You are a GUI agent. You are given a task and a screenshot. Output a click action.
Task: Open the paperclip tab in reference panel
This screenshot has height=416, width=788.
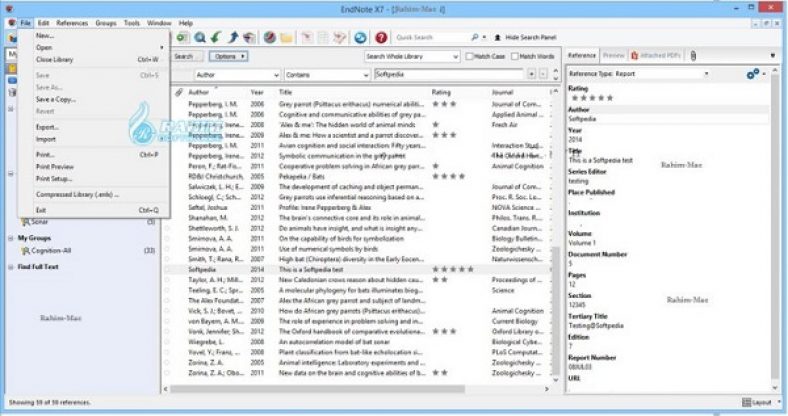[693, 56]
